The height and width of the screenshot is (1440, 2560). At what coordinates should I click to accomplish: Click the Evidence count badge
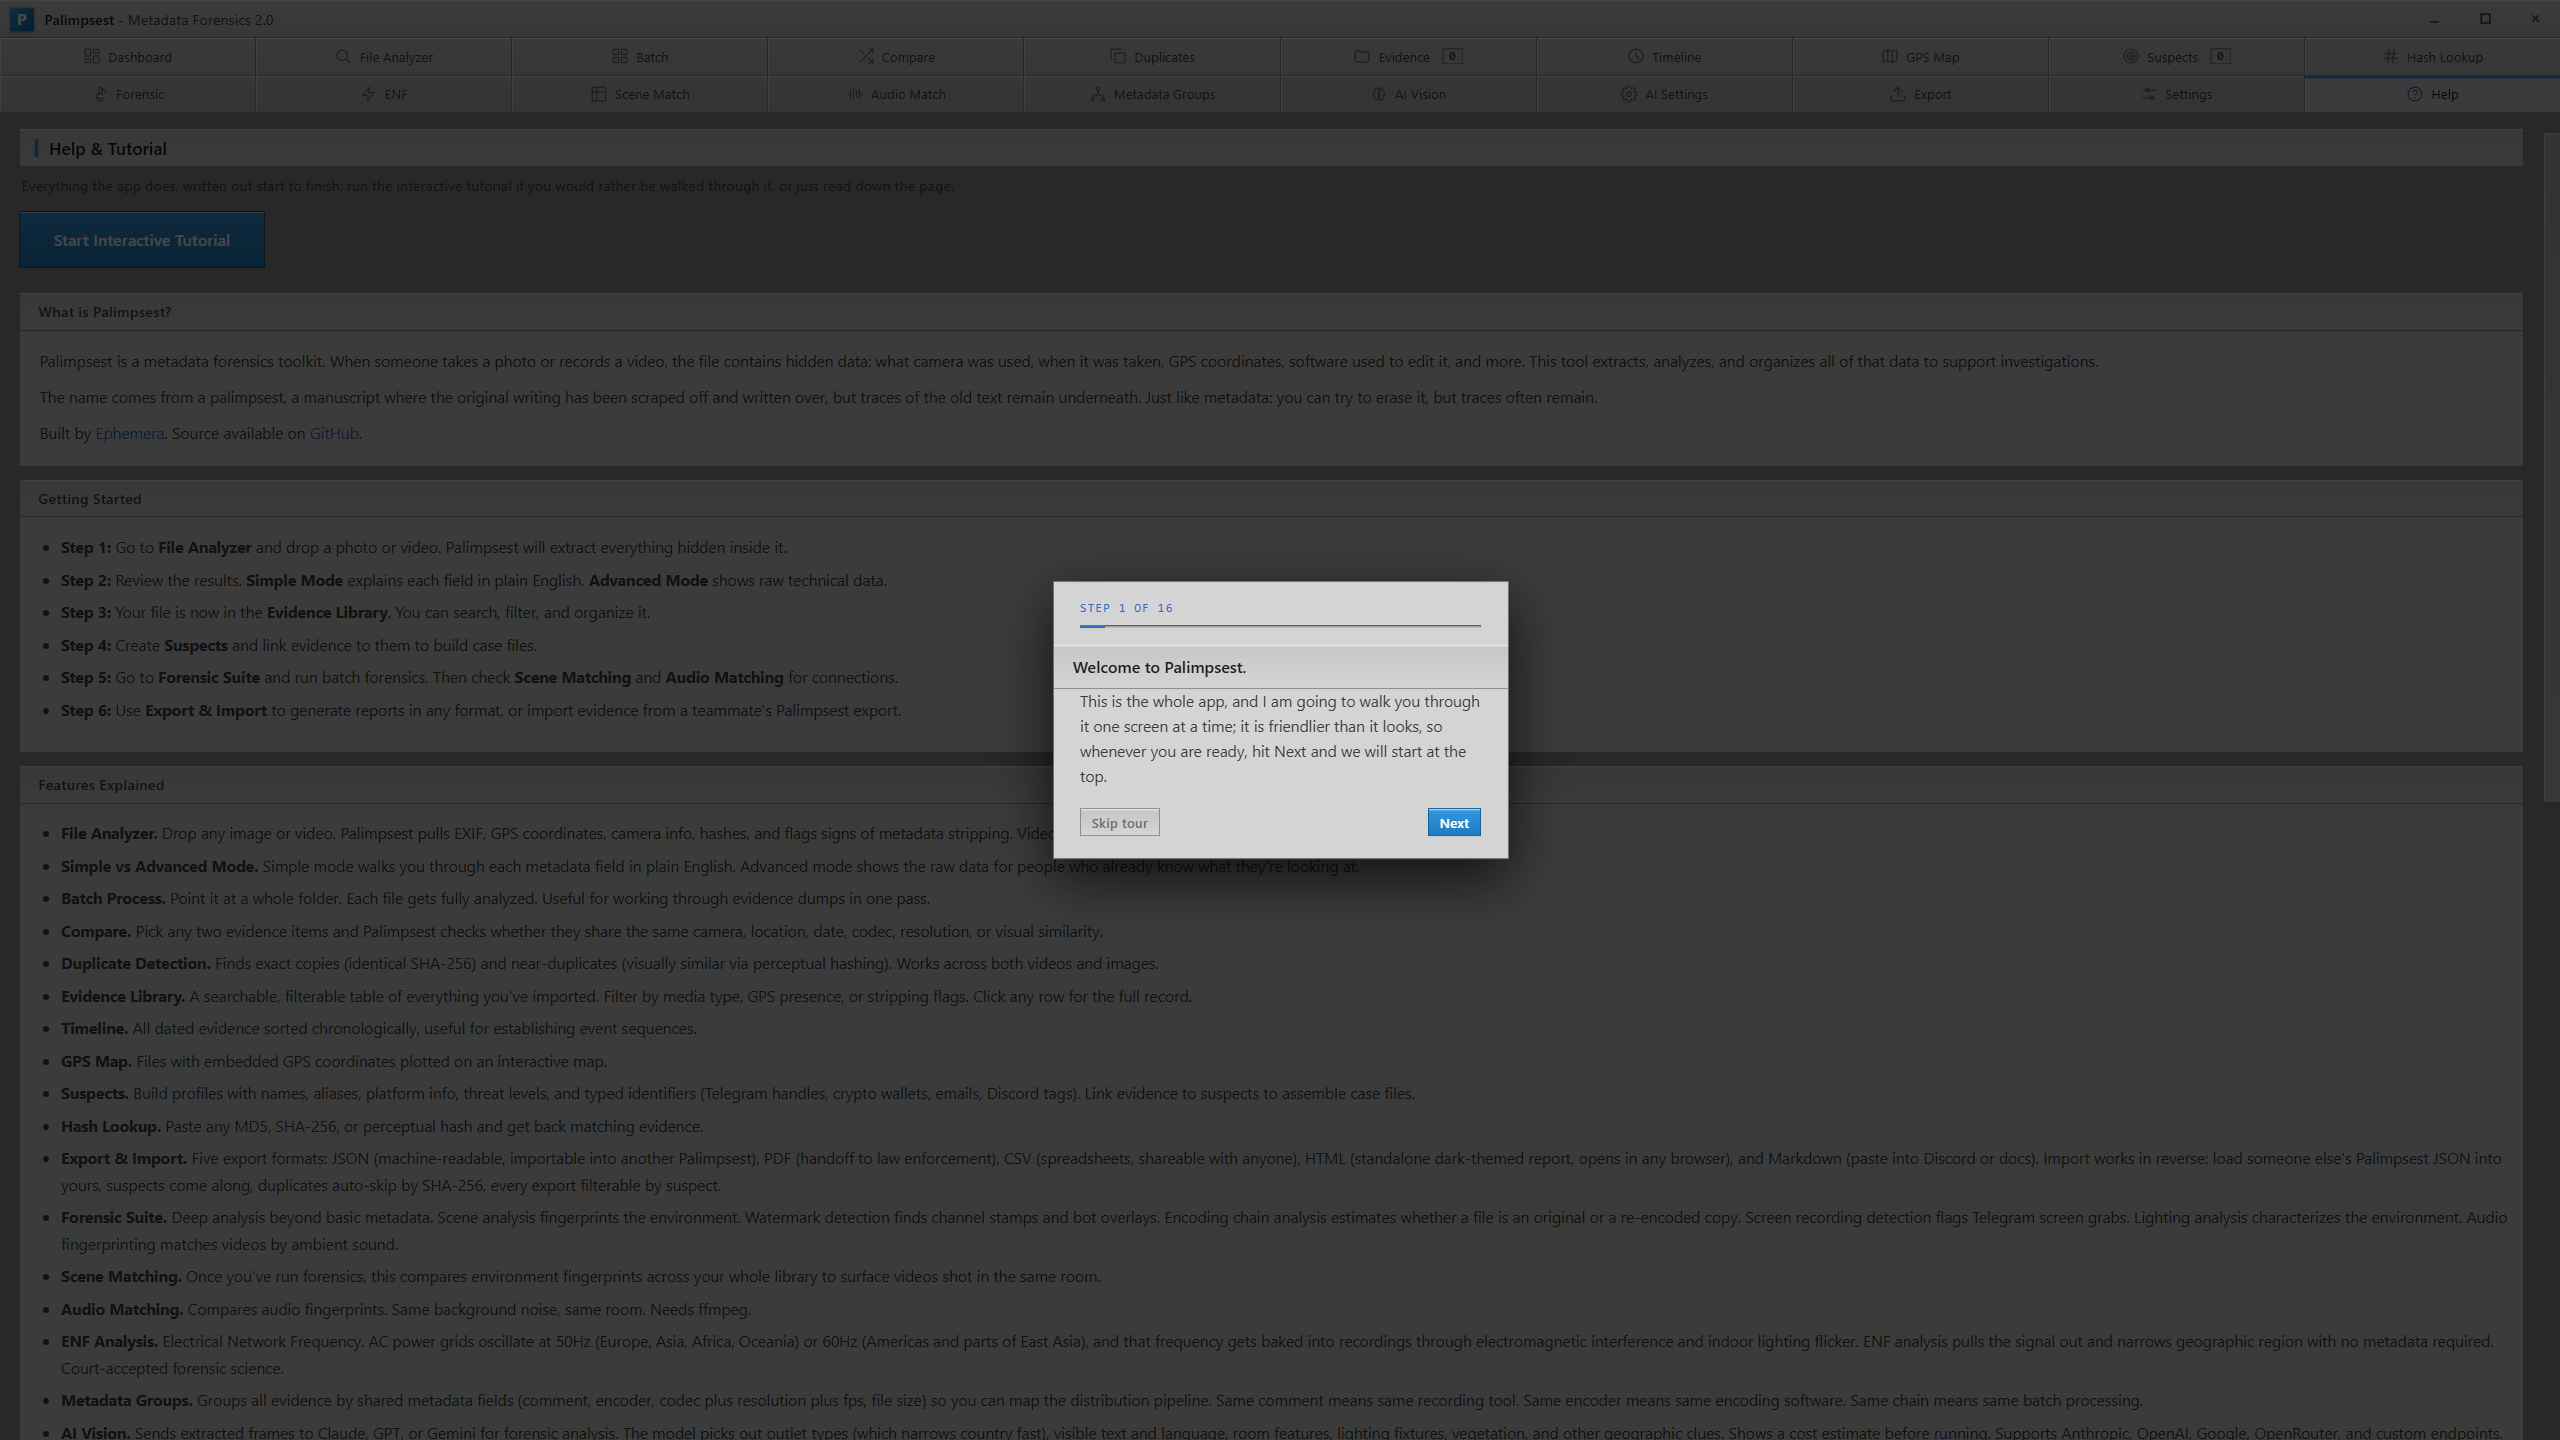click(1452, 56)
